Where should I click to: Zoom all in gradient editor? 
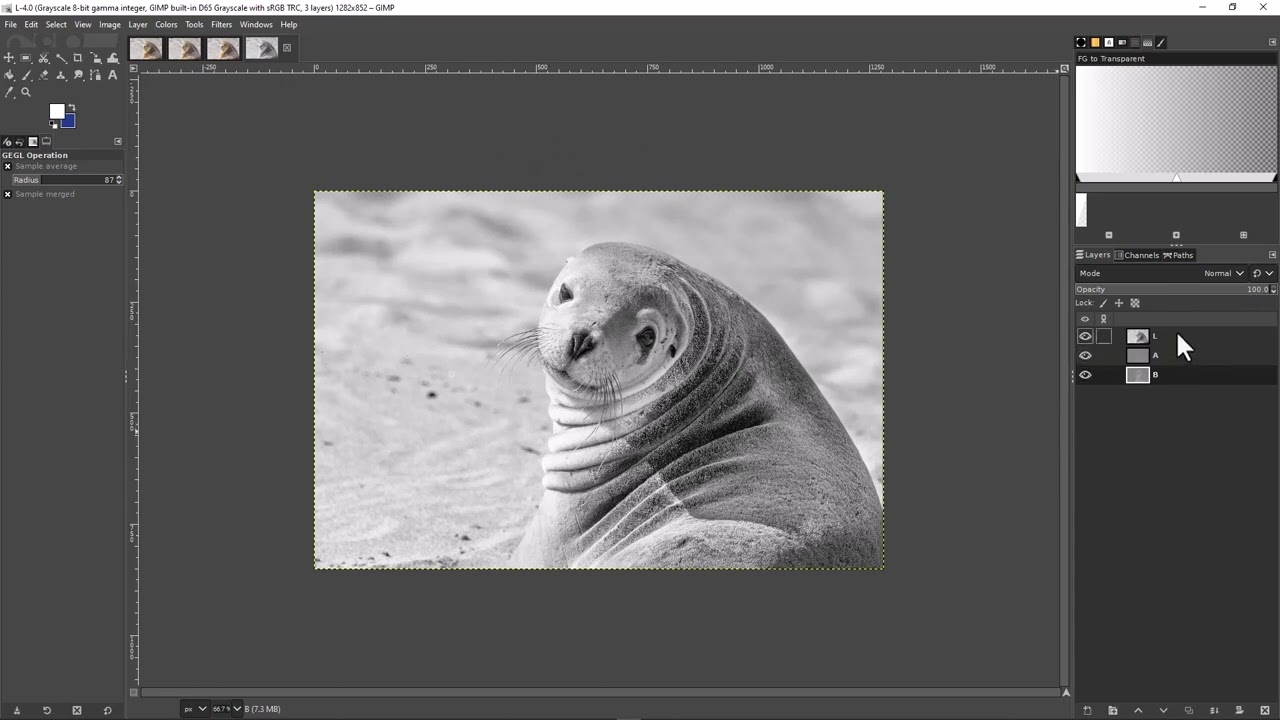coord(1243,235)
